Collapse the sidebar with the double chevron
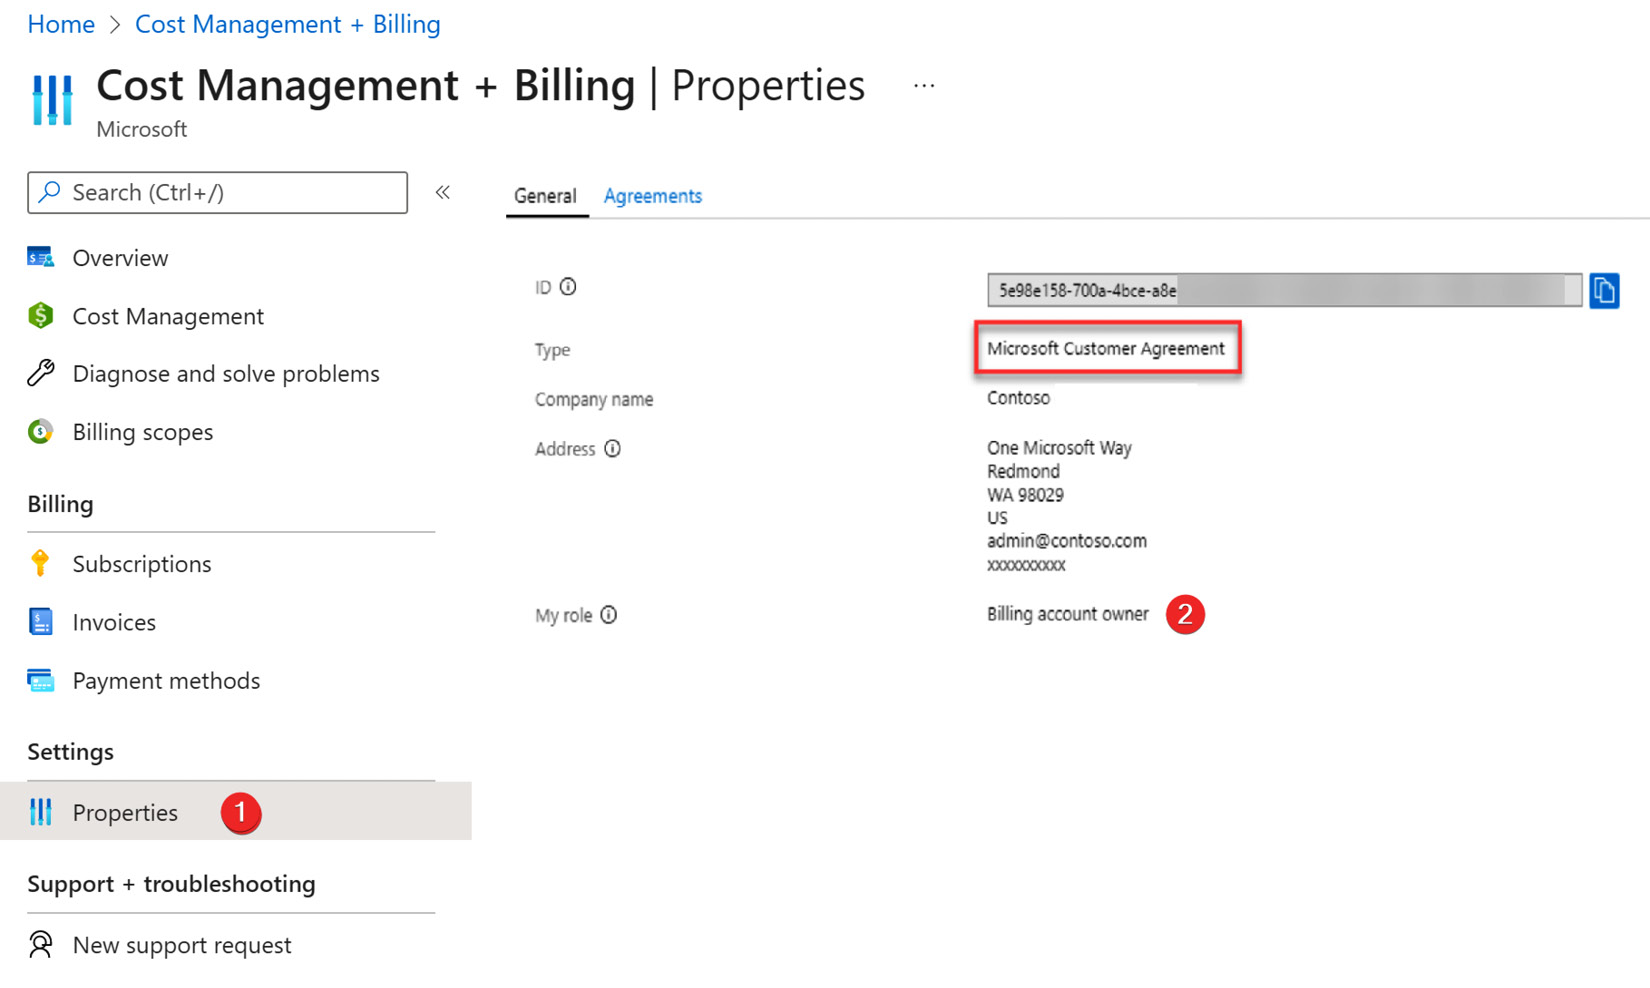 pos(443,192)
